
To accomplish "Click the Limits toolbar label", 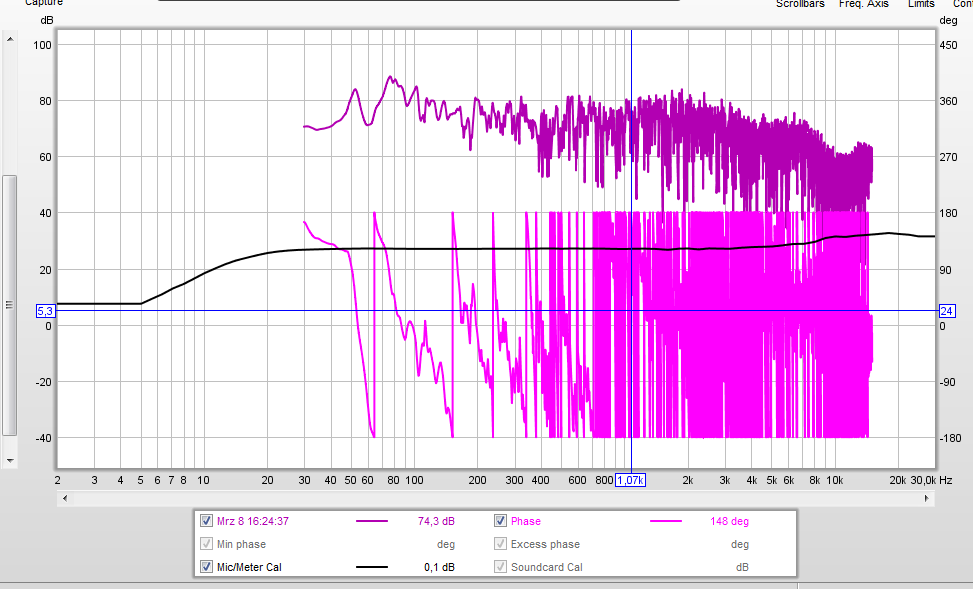I will click(x=921, y=4).
